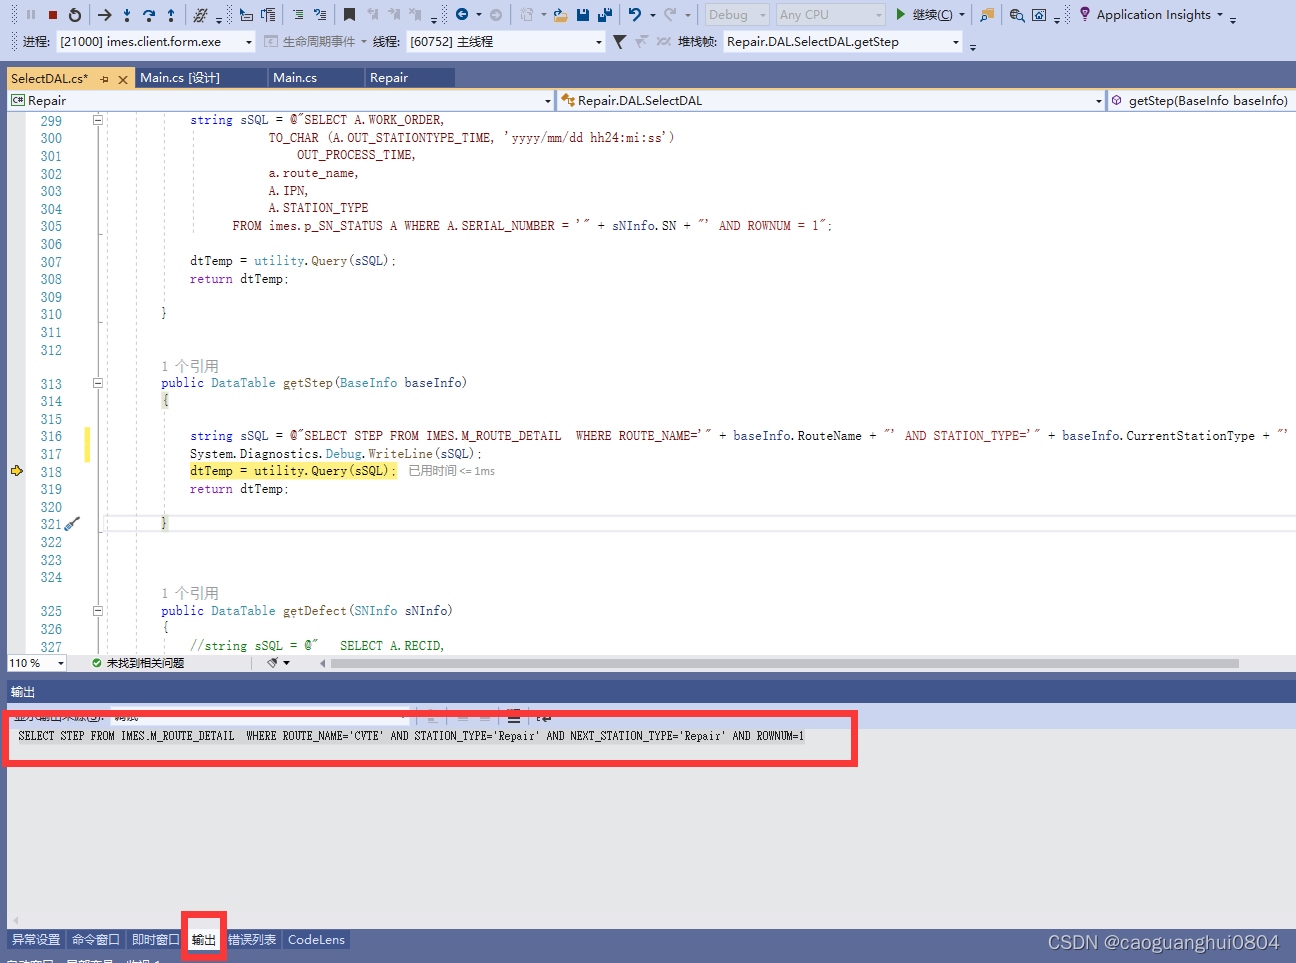
Task: Filter threads with the funnel icon
Action: point(619,42)
